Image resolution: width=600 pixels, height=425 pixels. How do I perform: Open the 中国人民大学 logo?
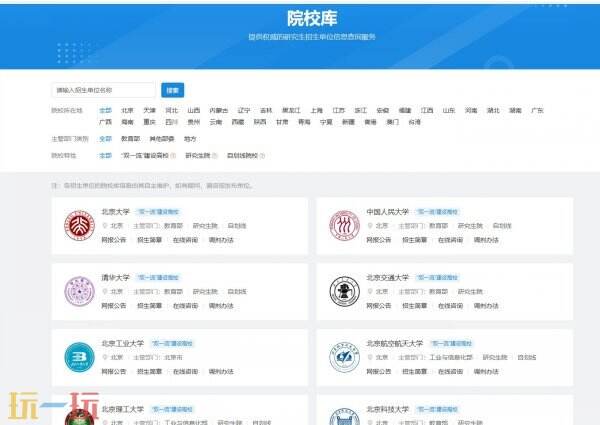tap(344, 226)
